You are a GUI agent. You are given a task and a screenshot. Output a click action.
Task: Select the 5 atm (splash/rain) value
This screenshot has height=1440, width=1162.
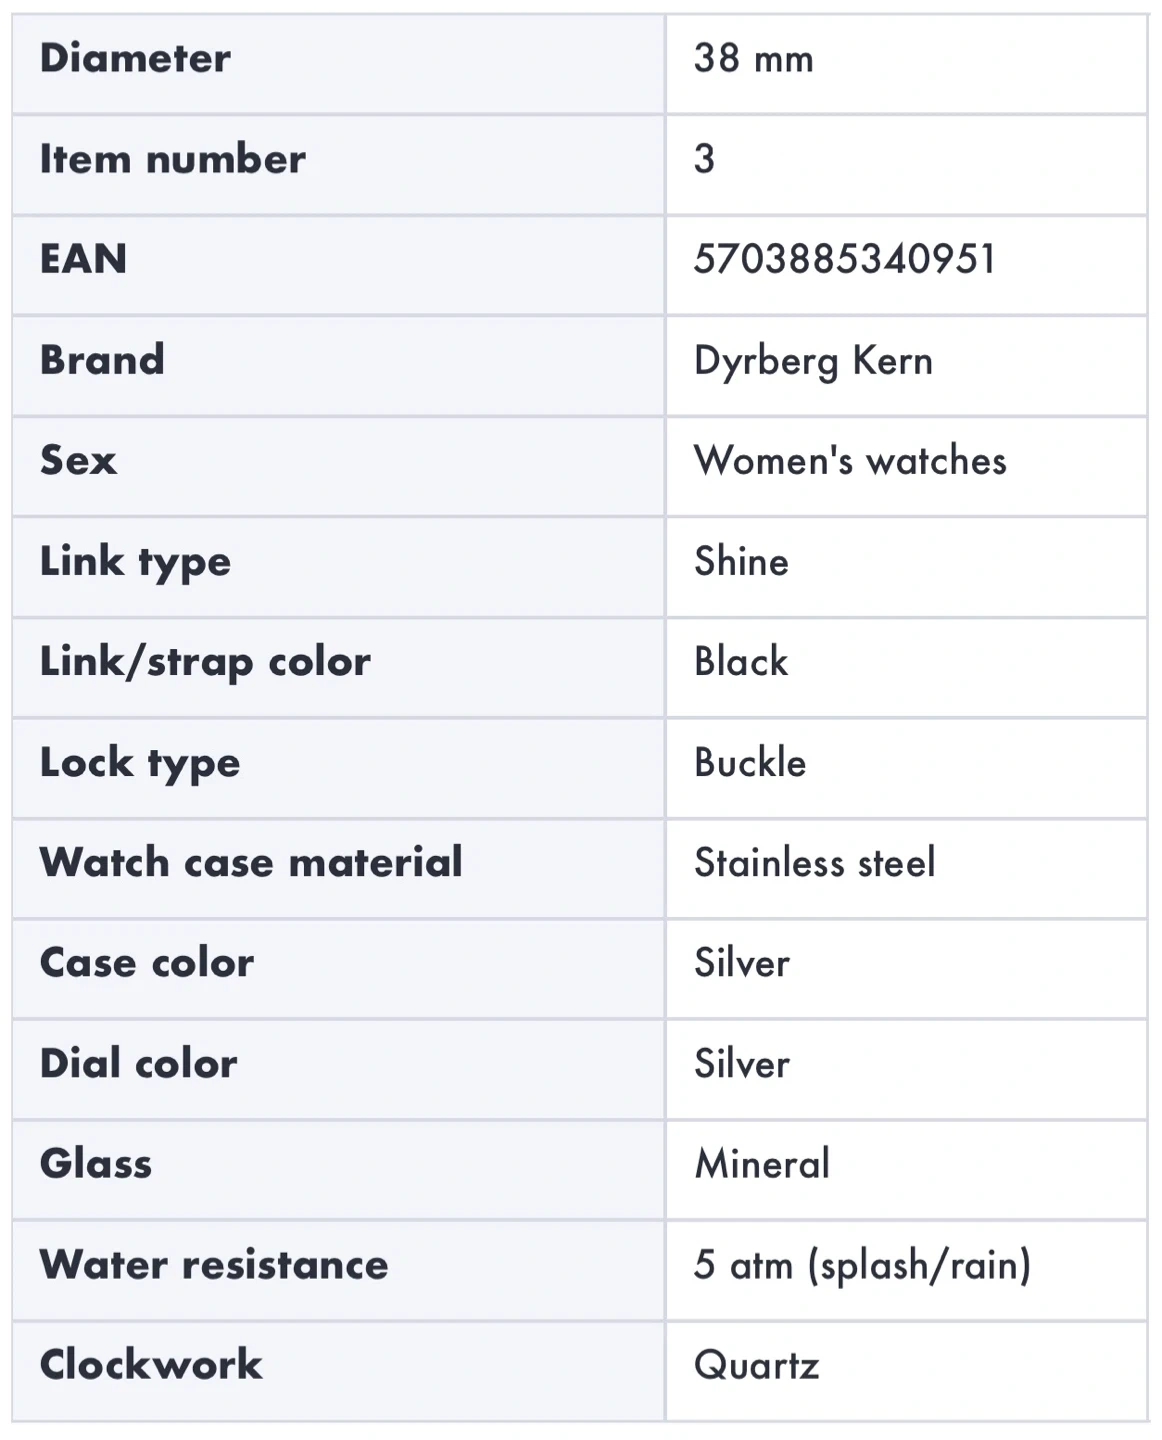click(x=862, y=1265)
